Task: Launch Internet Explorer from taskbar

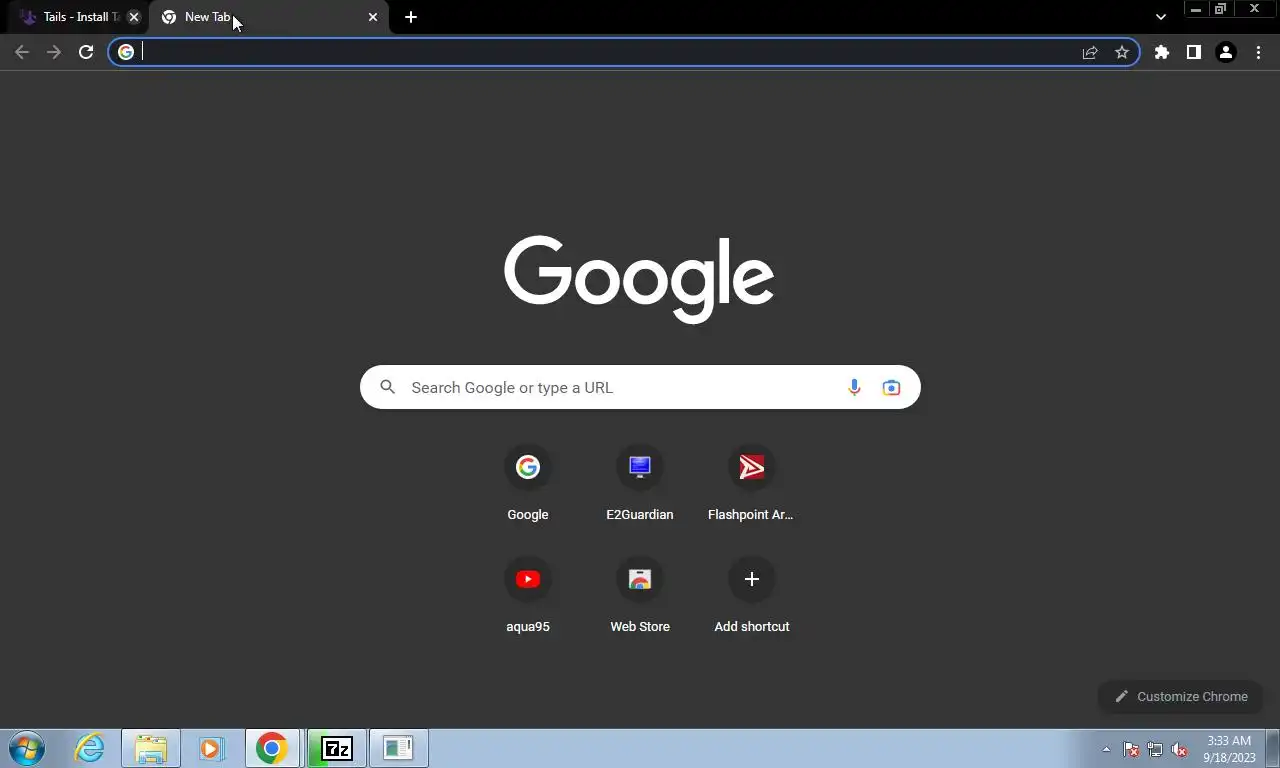Action: coord(89,748)
